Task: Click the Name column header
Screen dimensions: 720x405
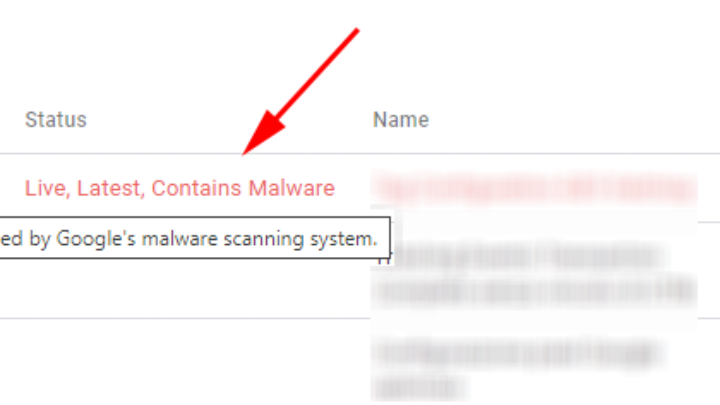Action: 401,120
